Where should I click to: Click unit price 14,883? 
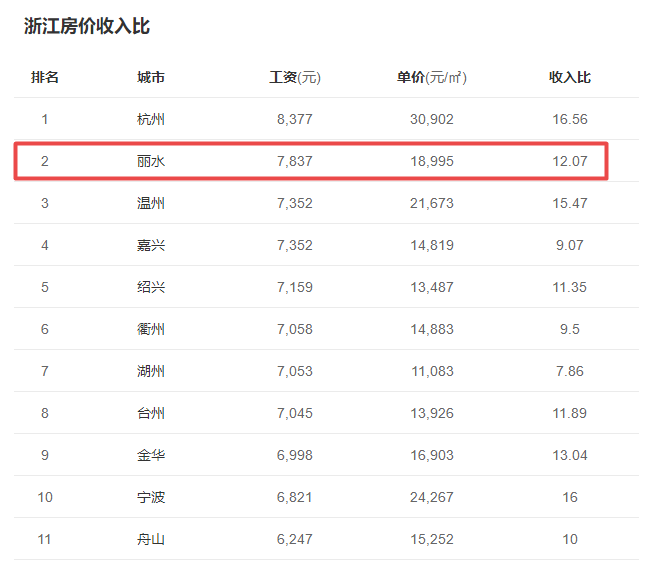(x=432, y=329)
